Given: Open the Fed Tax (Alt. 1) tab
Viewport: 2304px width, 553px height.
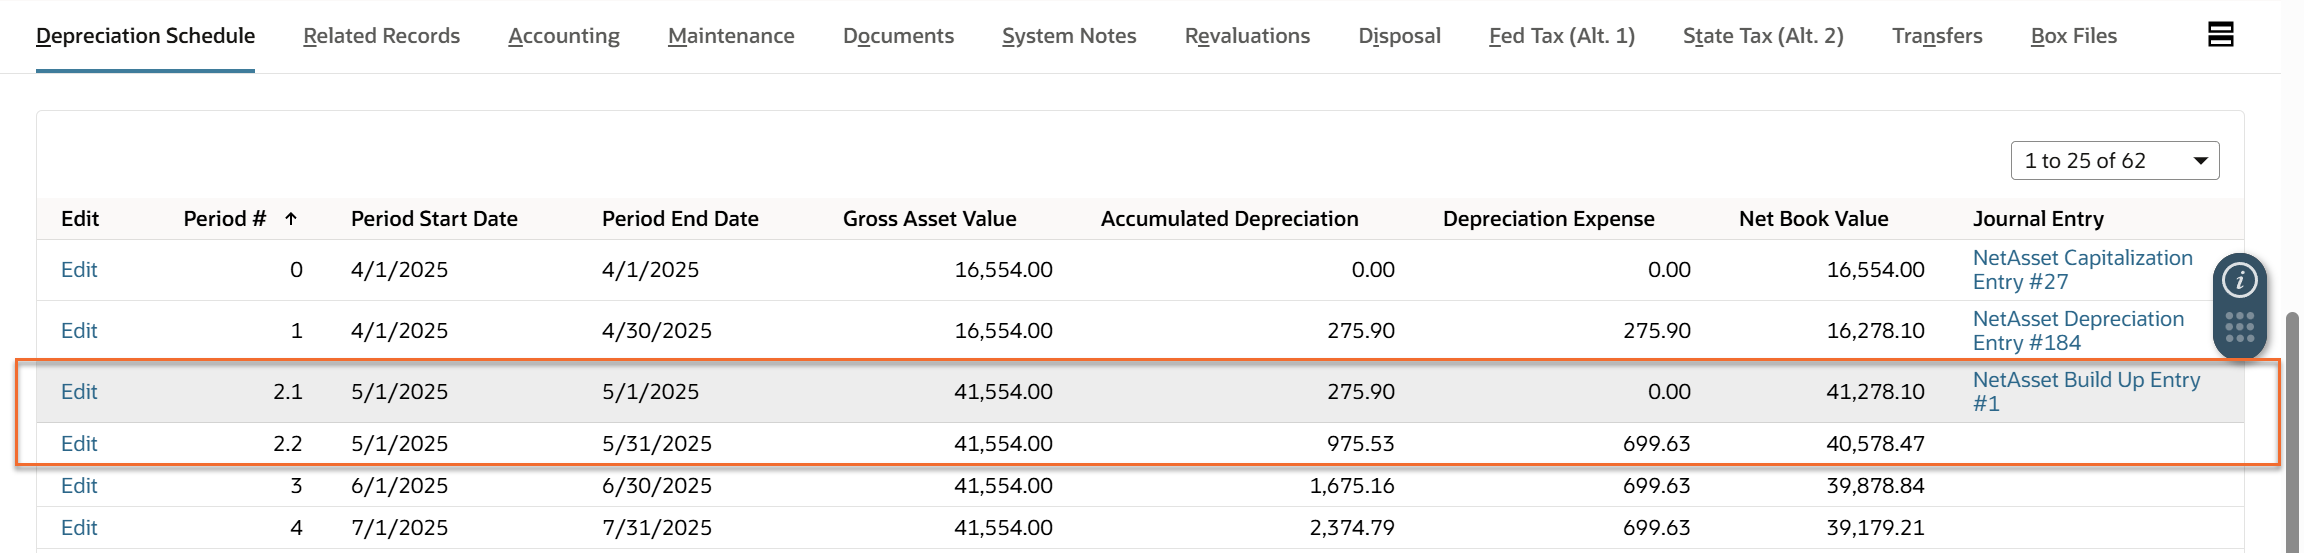Looking at the screenshot, I should tap(1561, 36).
